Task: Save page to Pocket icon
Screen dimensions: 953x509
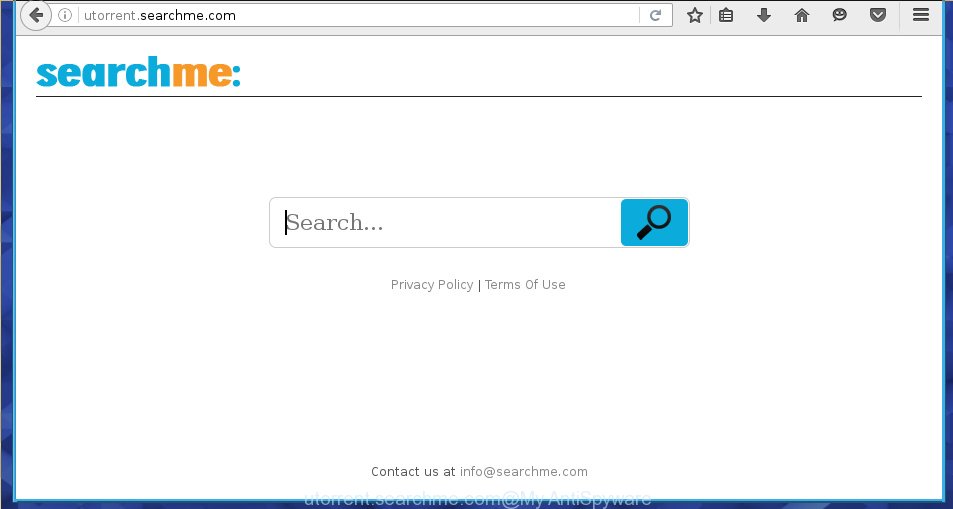Action: 878,15
